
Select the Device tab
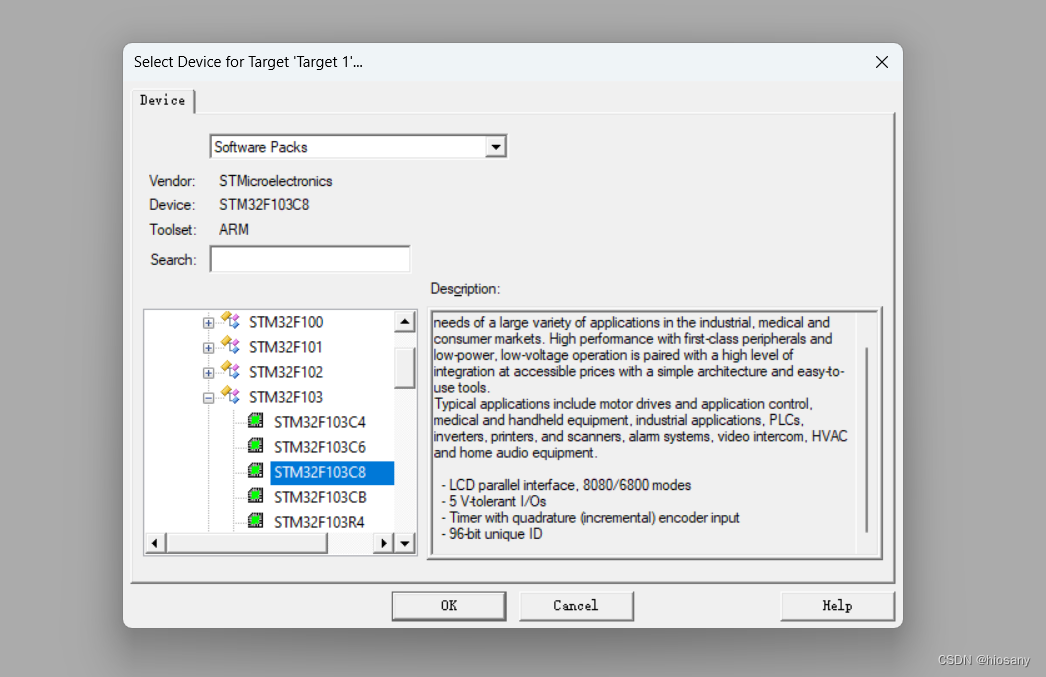click(x=162, y=100)
